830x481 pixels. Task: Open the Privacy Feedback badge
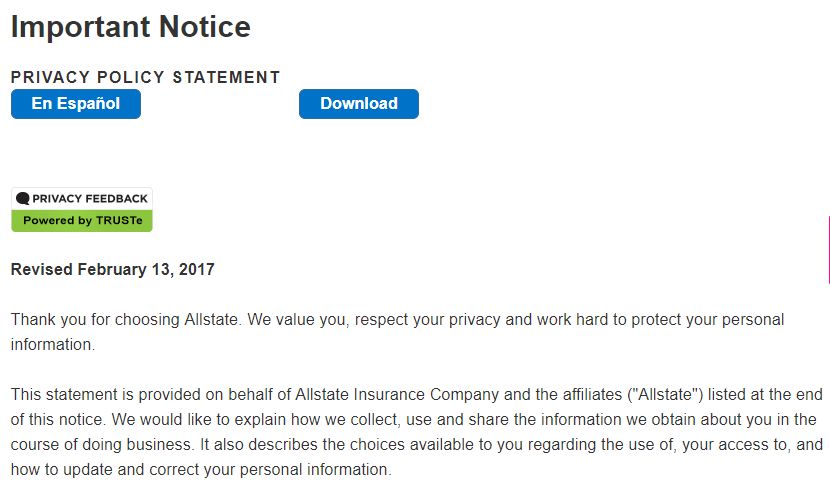pyautogui.click(x=82, y=210)
